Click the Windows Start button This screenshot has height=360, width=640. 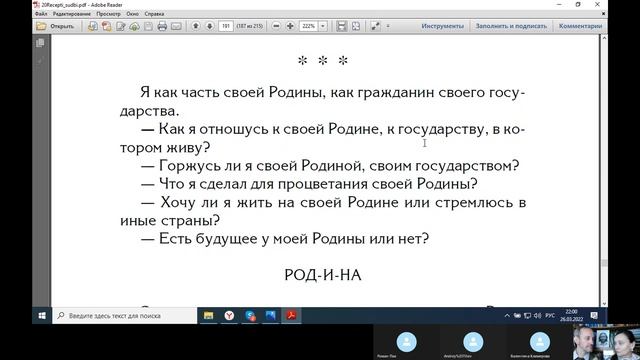coord(42,316)
